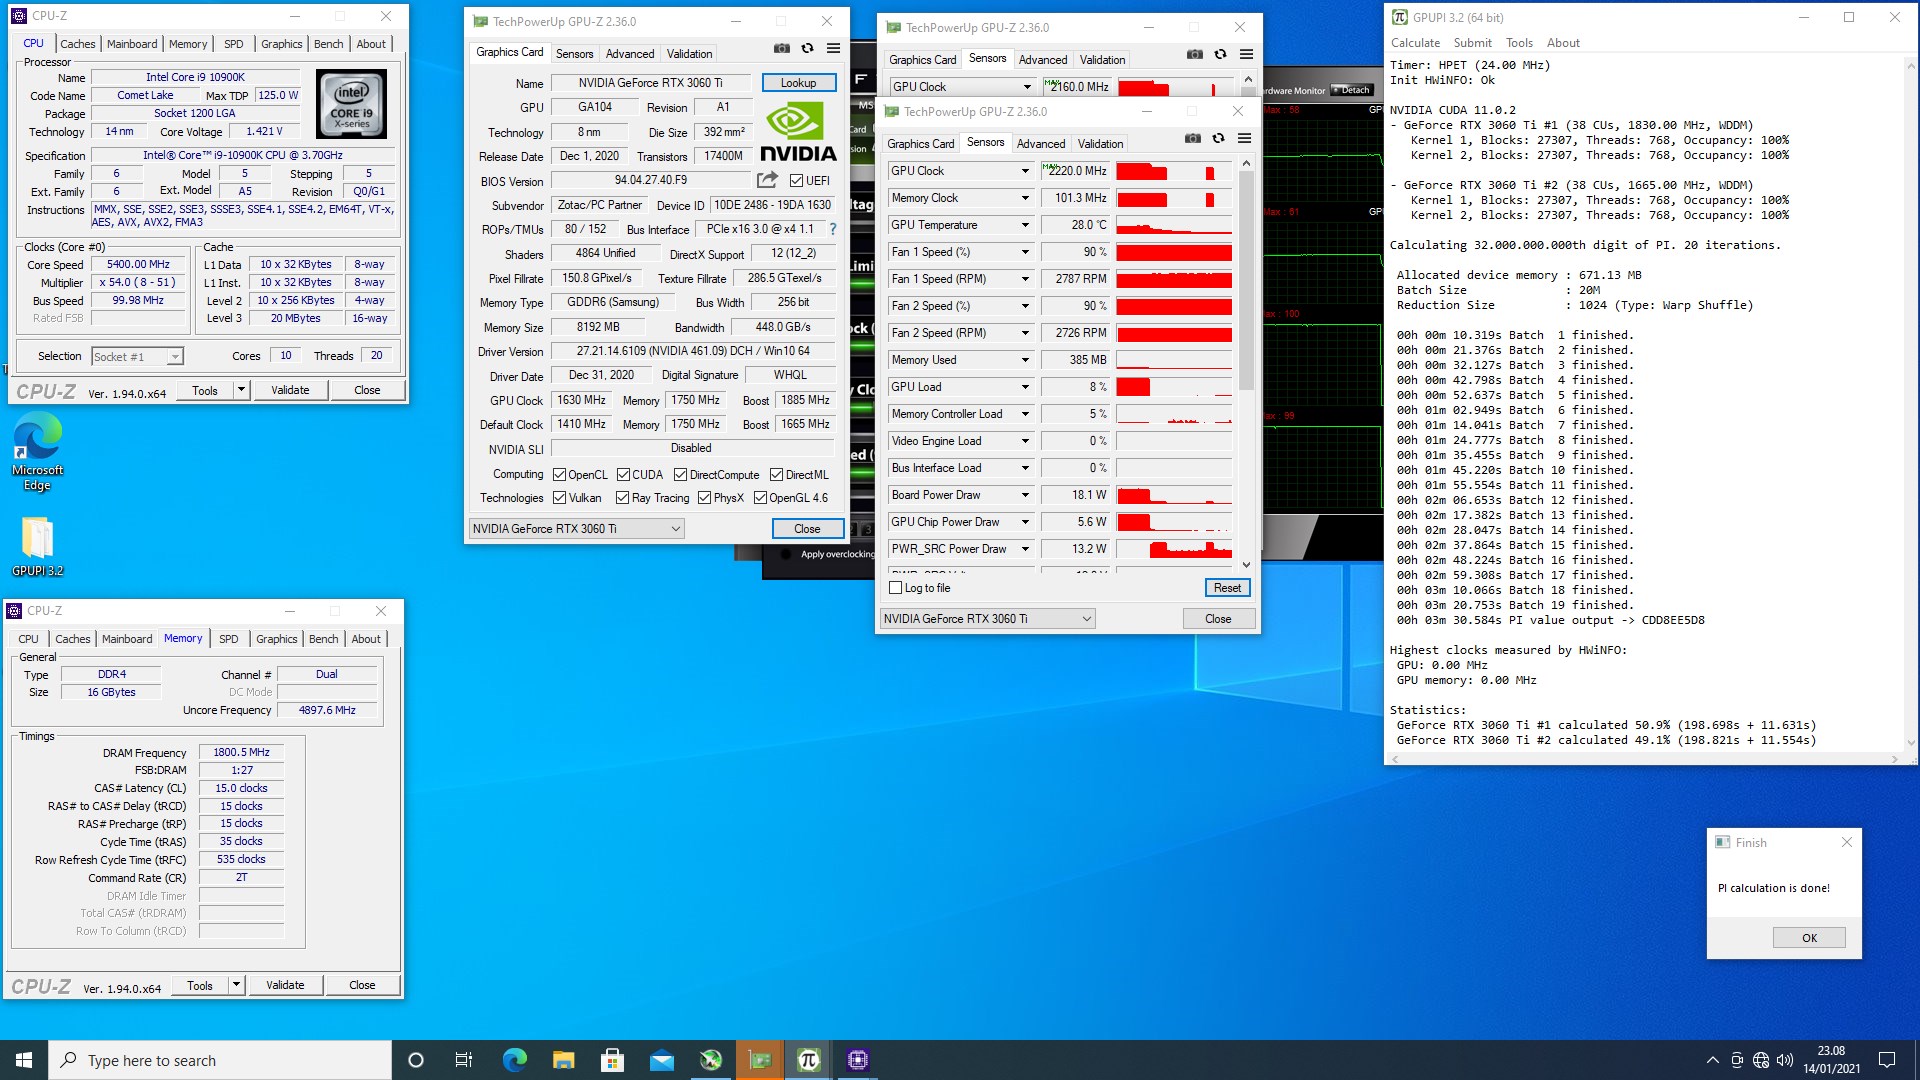Switch to Advanced tab in GPU-Z Graphics Card window
Viewport: 1920px width, 1080px height.
point(630,54)
